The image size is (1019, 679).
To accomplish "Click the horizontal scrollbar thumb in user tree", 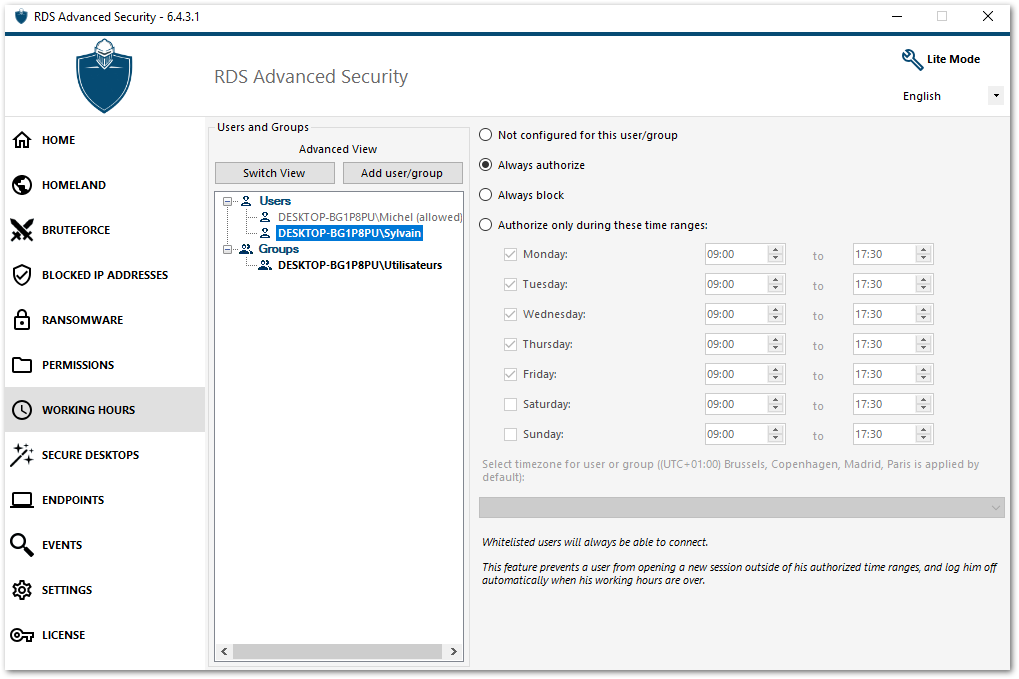I will coord(337,651).
